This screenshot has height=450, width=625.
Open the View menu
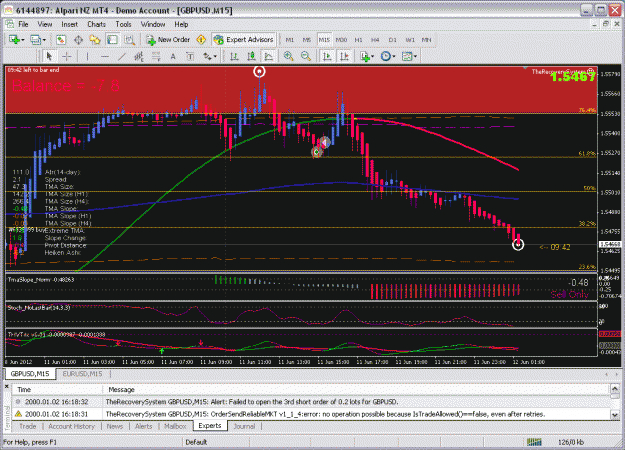(45, 24)
